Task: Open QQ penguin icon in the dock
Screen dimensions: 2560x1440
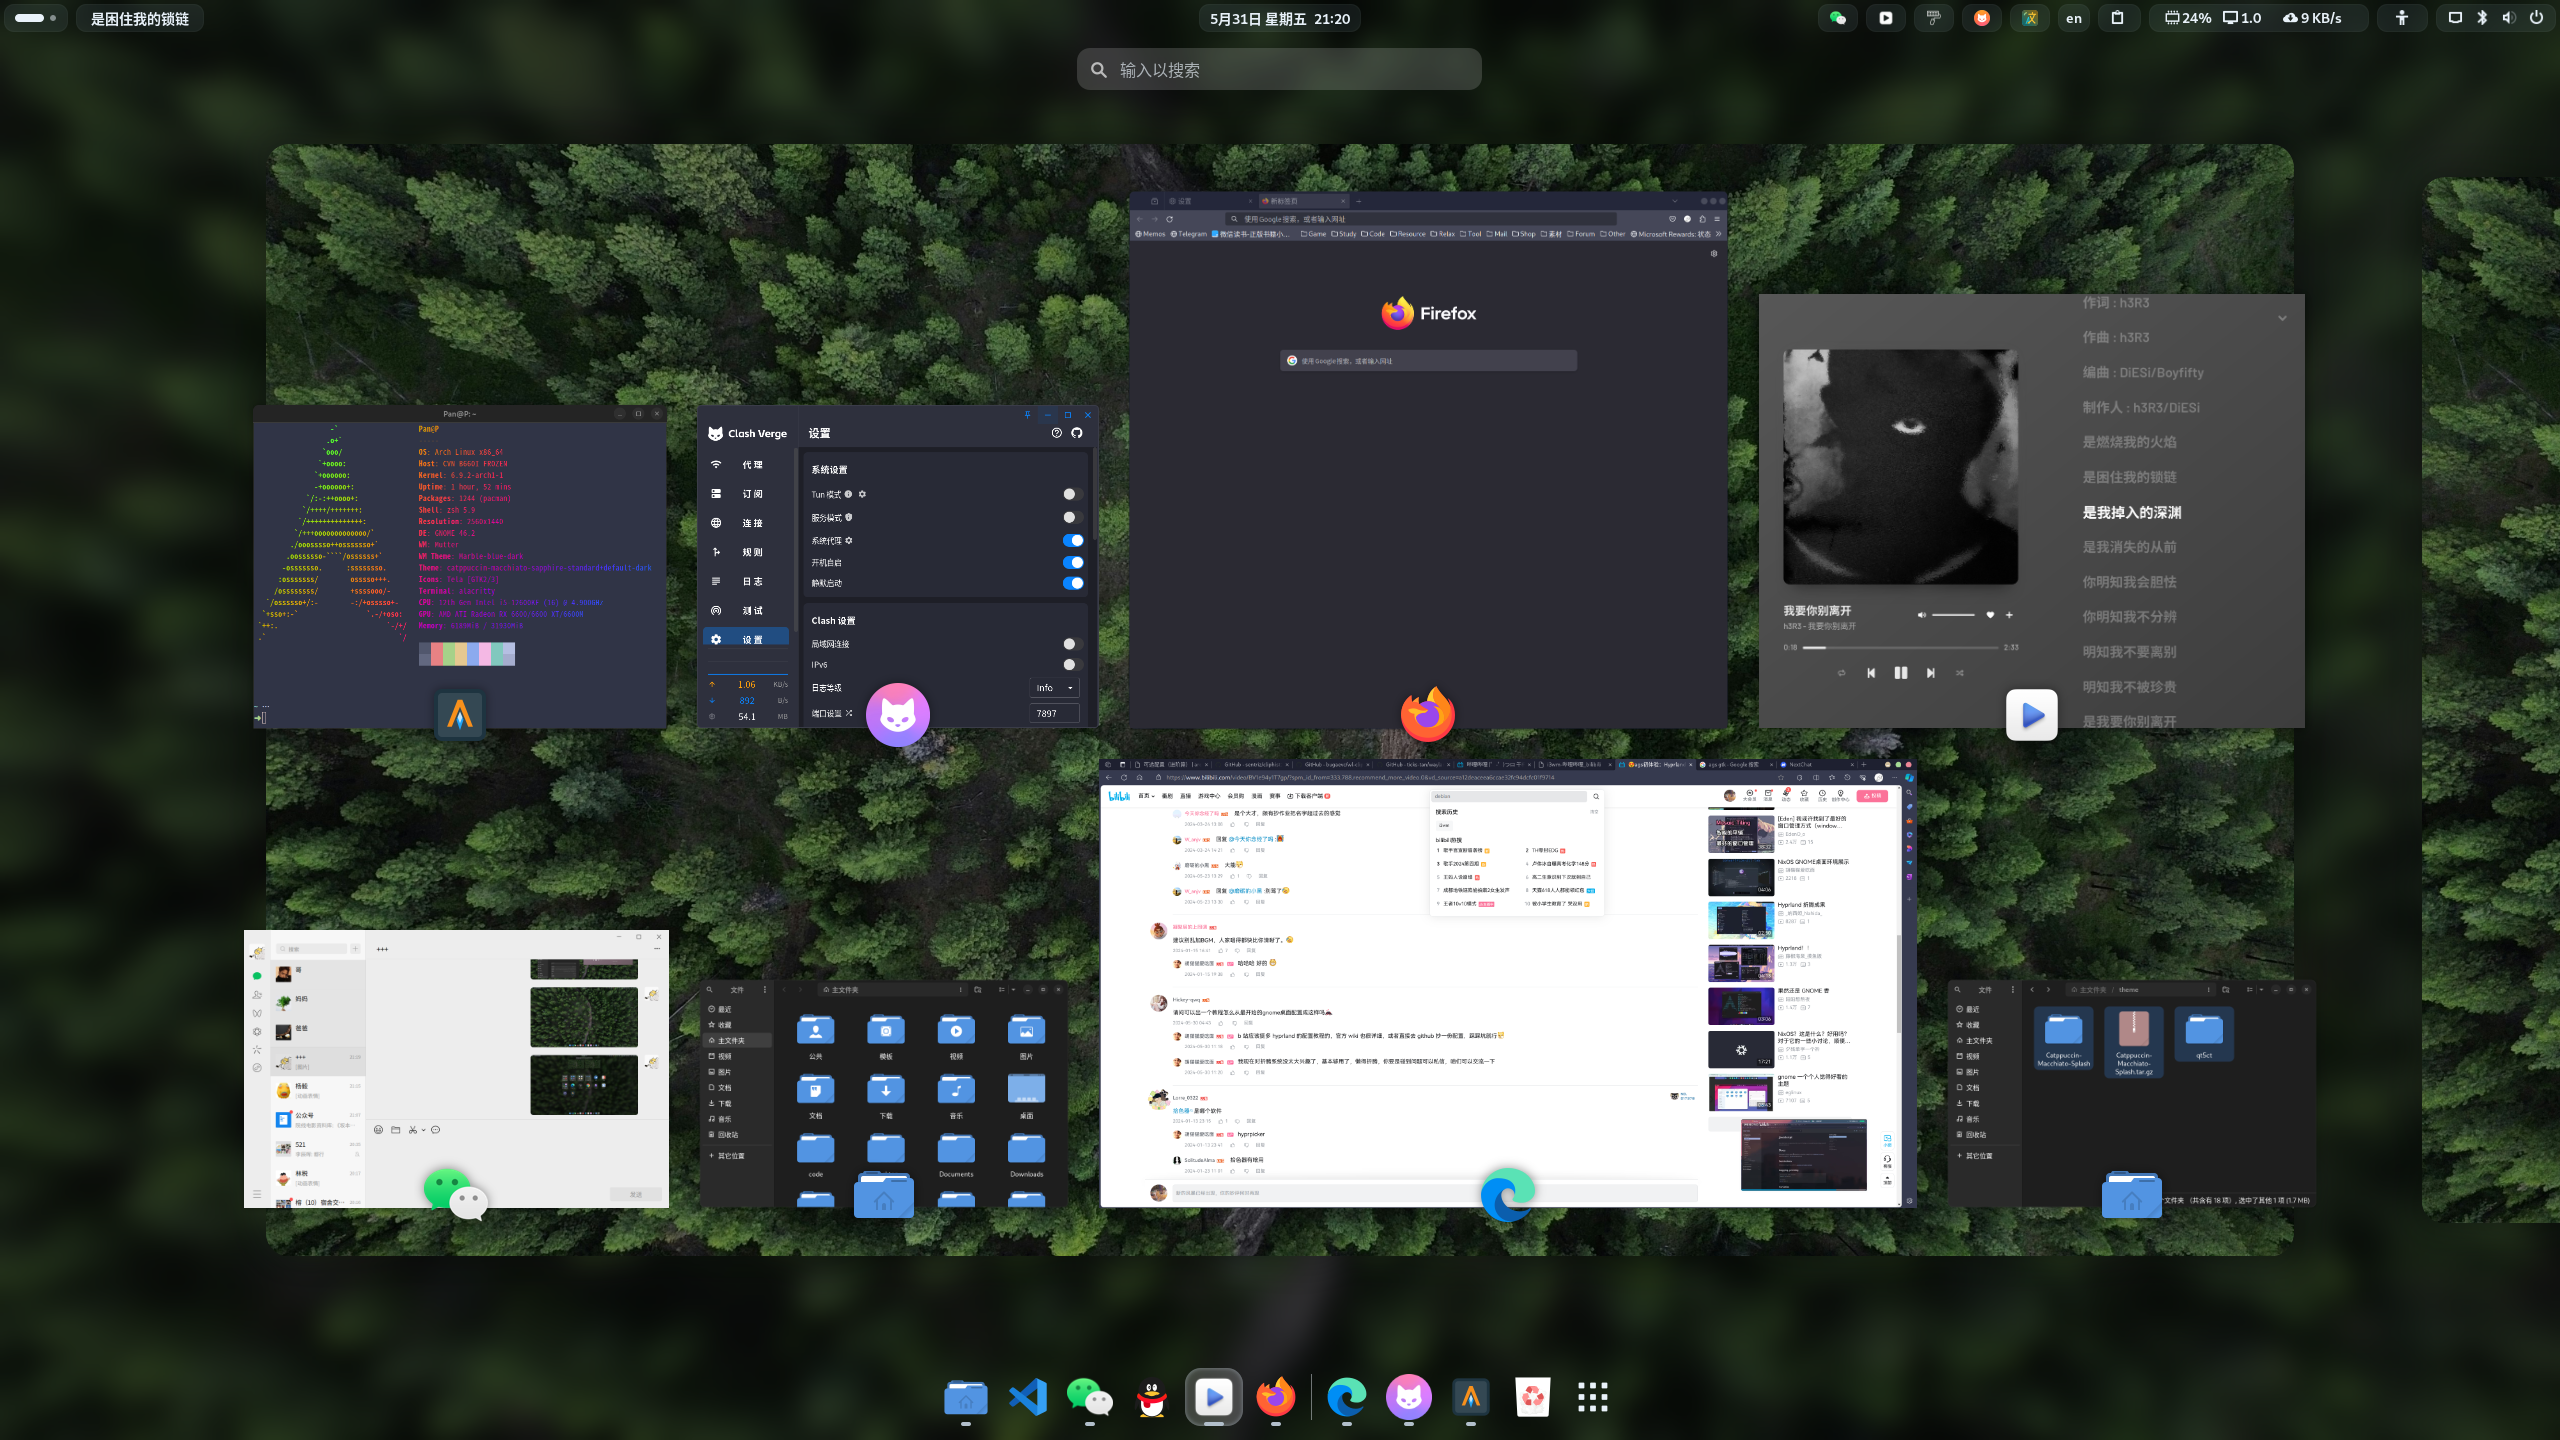Action: point(1152,1397)
